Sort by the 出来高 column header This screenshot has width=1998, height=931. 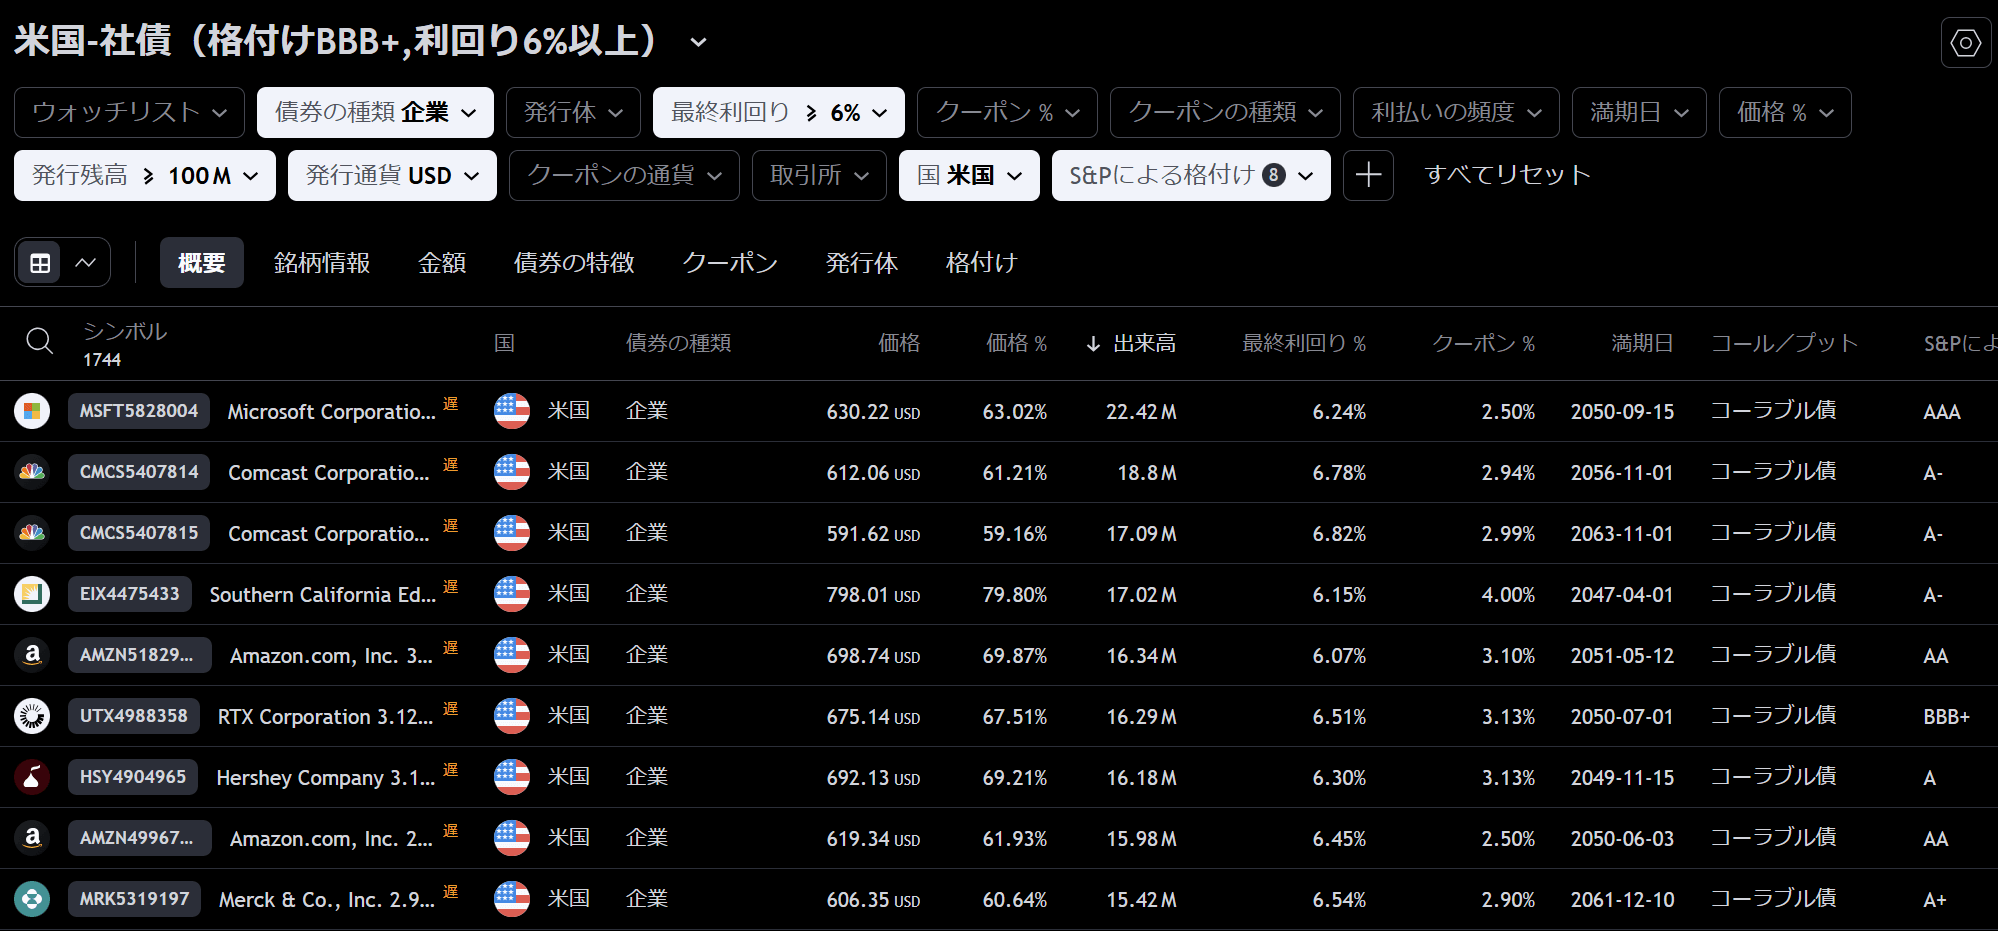coord(1143,343)
